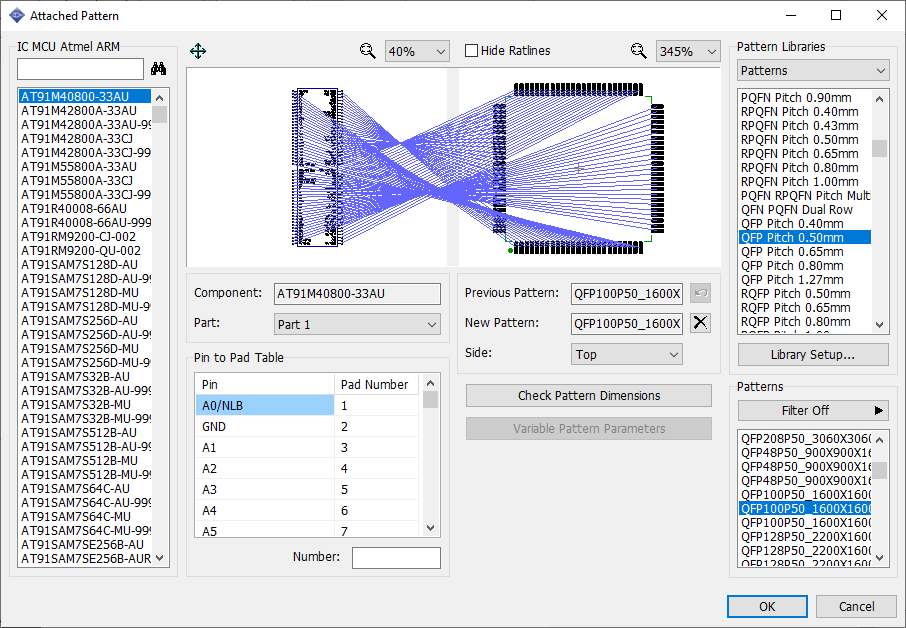Screen dimensions: 906x628
Task: Clear the New Pattern with X icon
Action: (700, 322)
